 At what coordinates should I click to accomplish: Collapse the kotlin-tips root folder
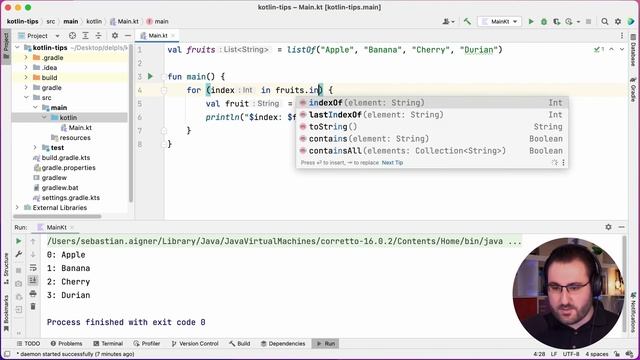pyautogui.click(x=17, y=48)
